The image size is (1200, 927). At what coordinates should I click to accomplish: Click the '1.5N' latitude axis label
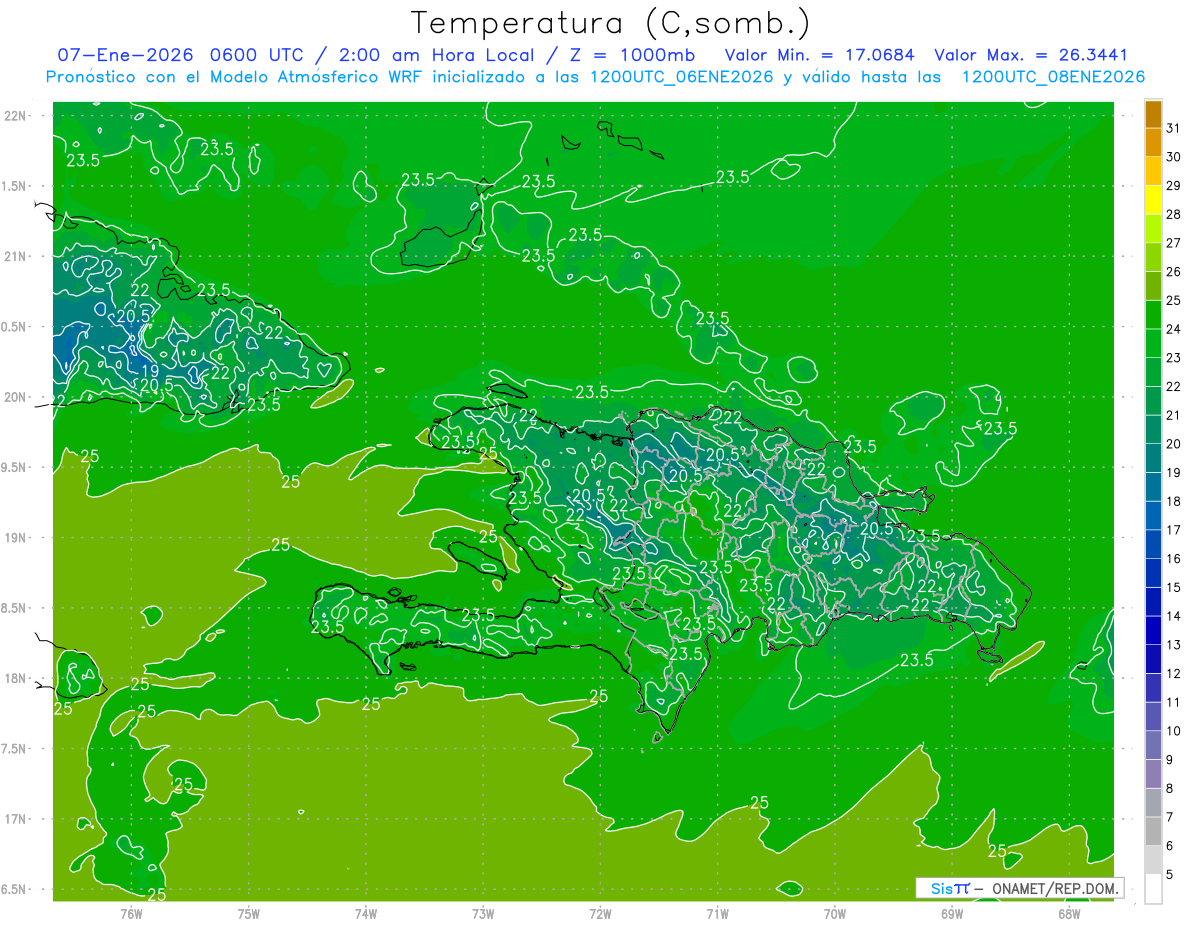(x=15, y=186)
